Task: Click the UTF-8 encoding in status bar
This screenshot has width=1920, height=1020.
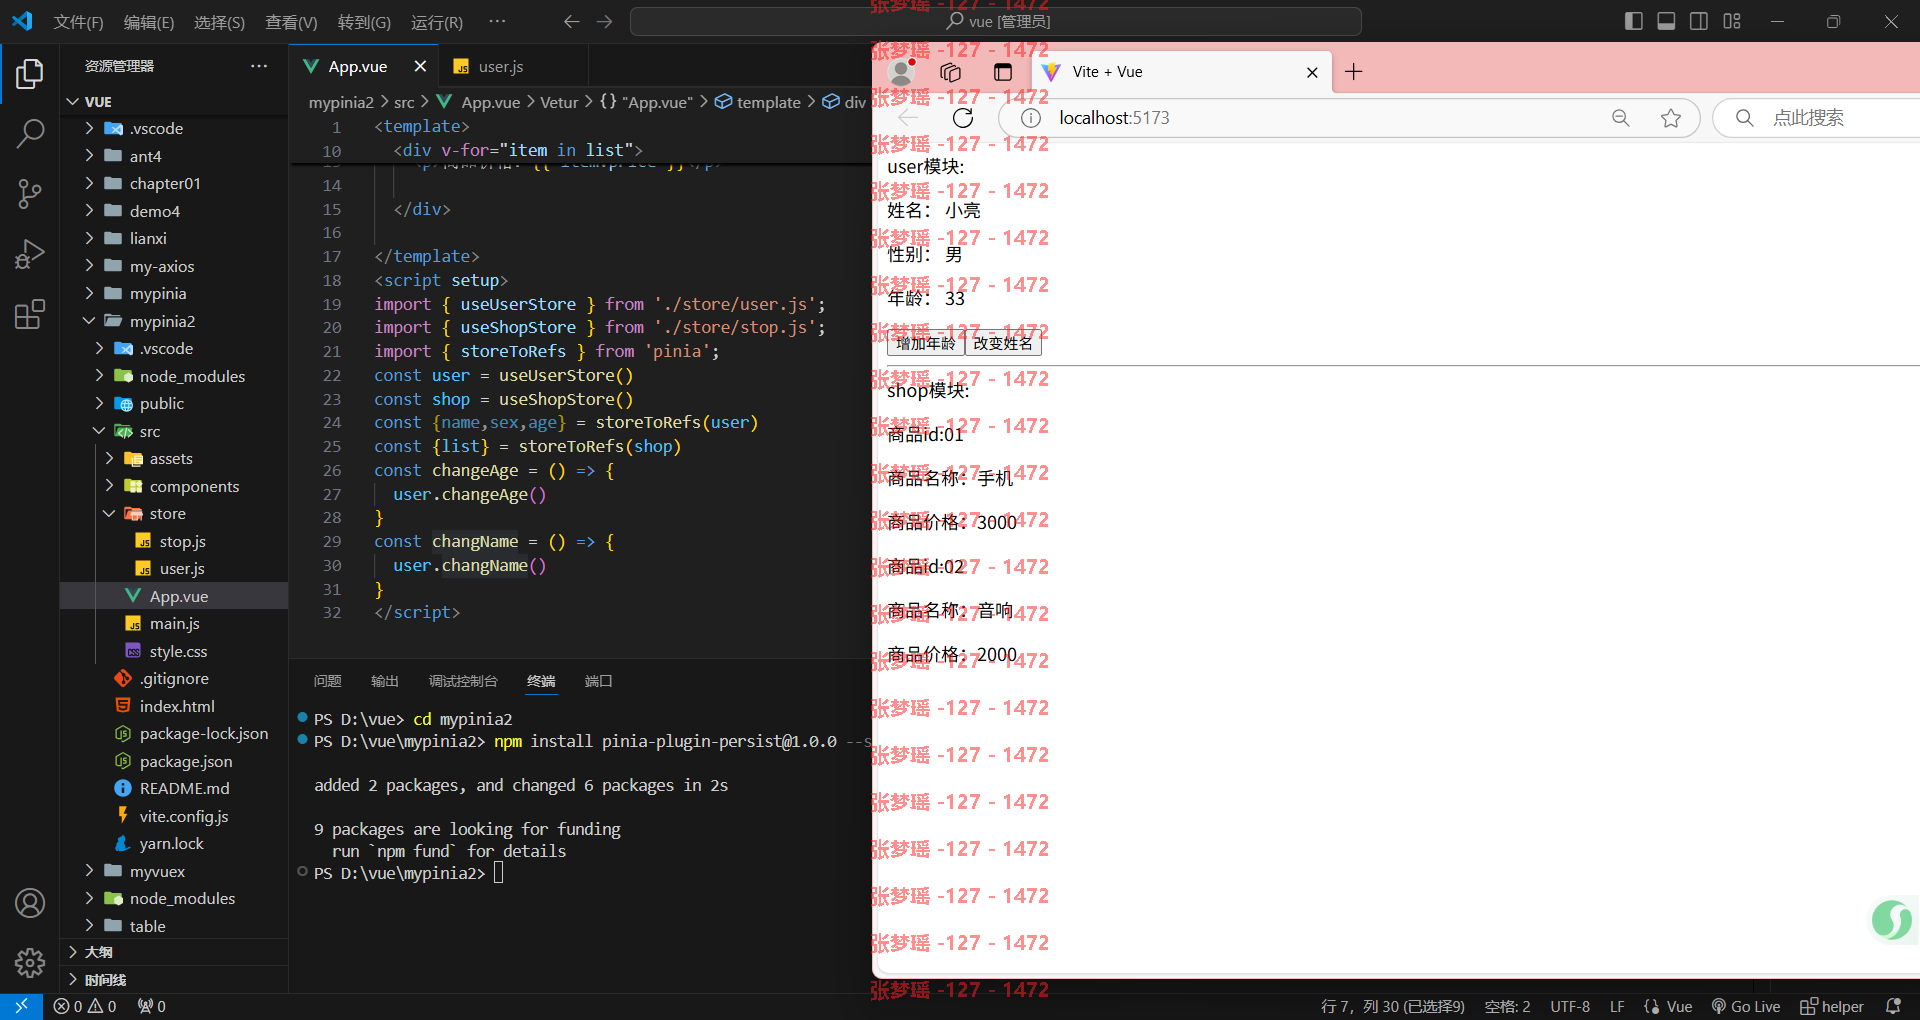Action: tap(1570, 1006)
